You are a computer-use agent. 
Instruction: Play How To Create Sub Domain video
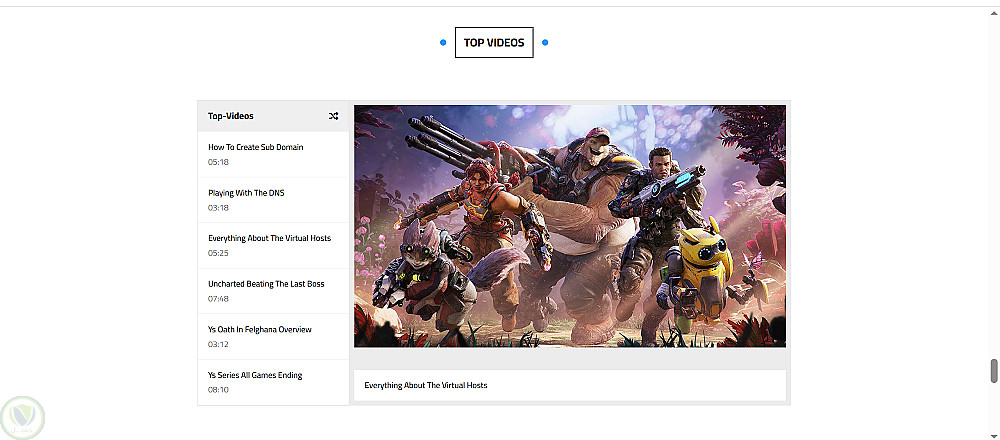pyautogui.click(x=274, y=154)
